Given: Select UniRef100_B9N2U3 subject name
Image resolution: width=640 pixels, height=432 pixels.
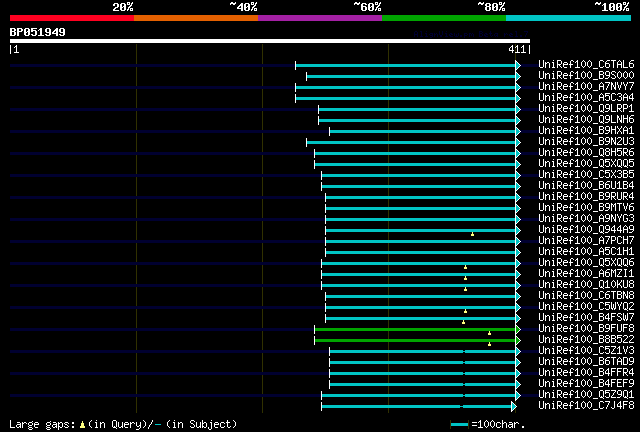Looking at the screenshot, I should [x=586, y=141].
